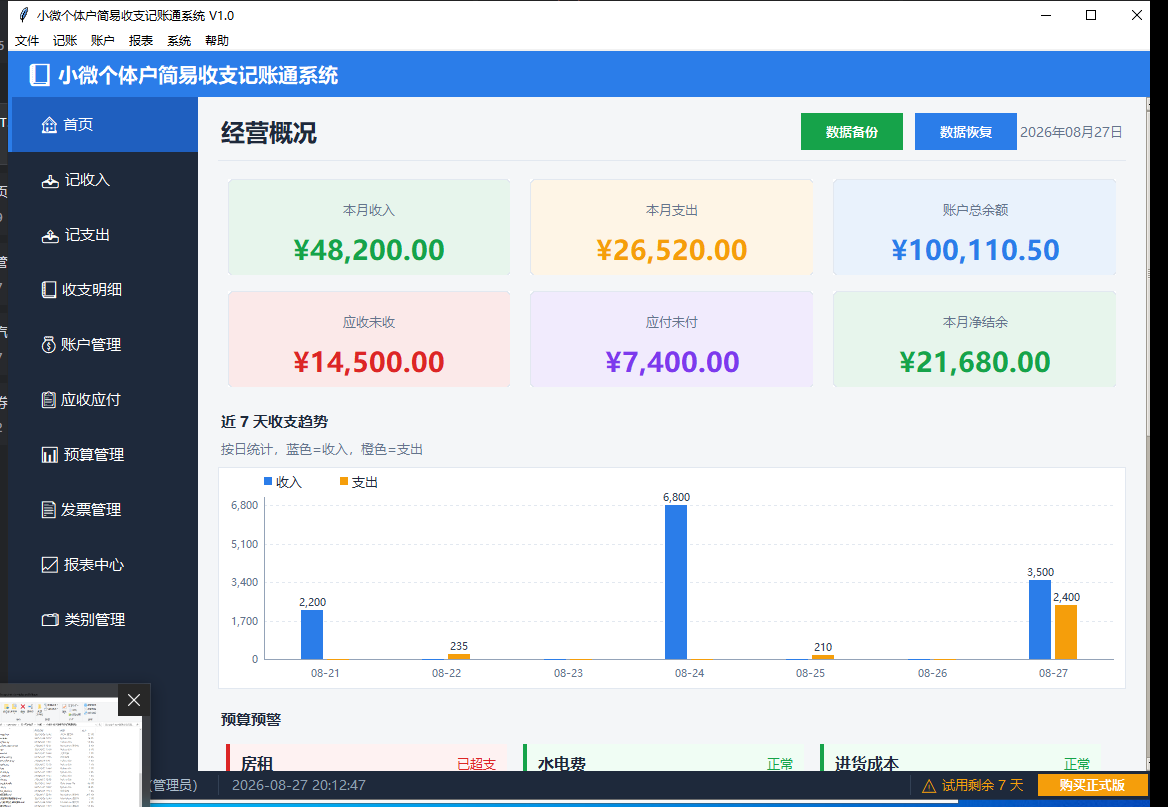The height and width of the screenshot is (807, 1168).
Task: Select 报表中心 text in sidebar
Action: pos(94,565)
